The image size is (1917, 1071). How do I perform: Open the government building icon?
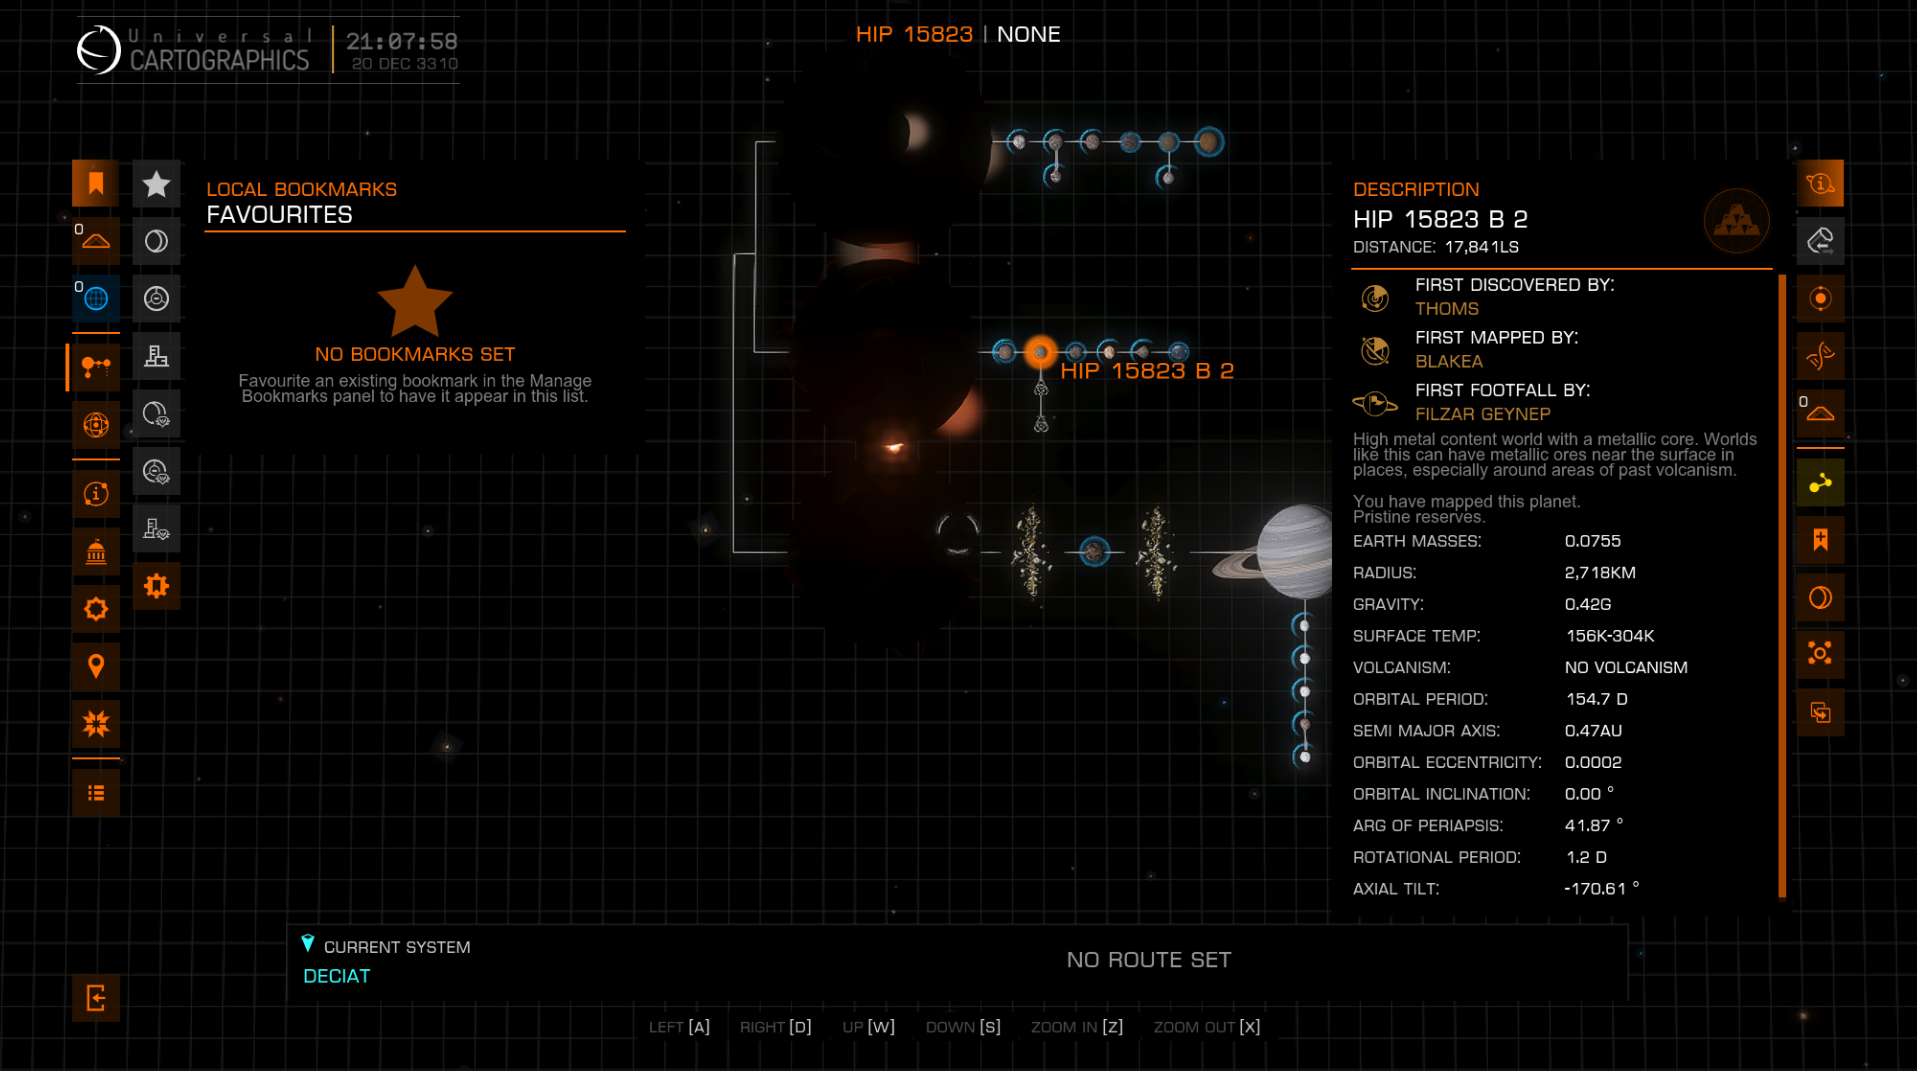[x=96, y=552]
